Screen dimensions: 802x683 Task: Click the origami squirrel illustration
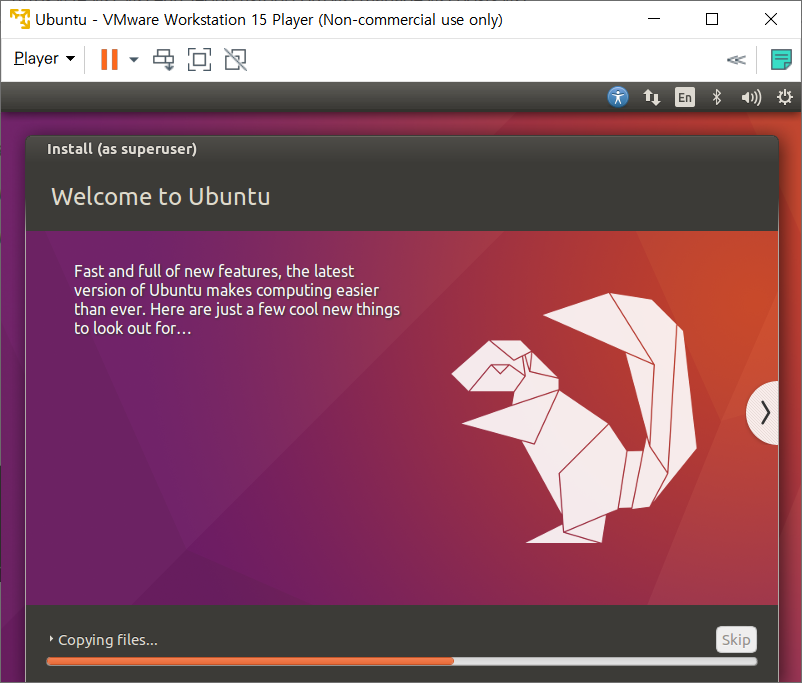pyautogui.click(x=573, y=417)
